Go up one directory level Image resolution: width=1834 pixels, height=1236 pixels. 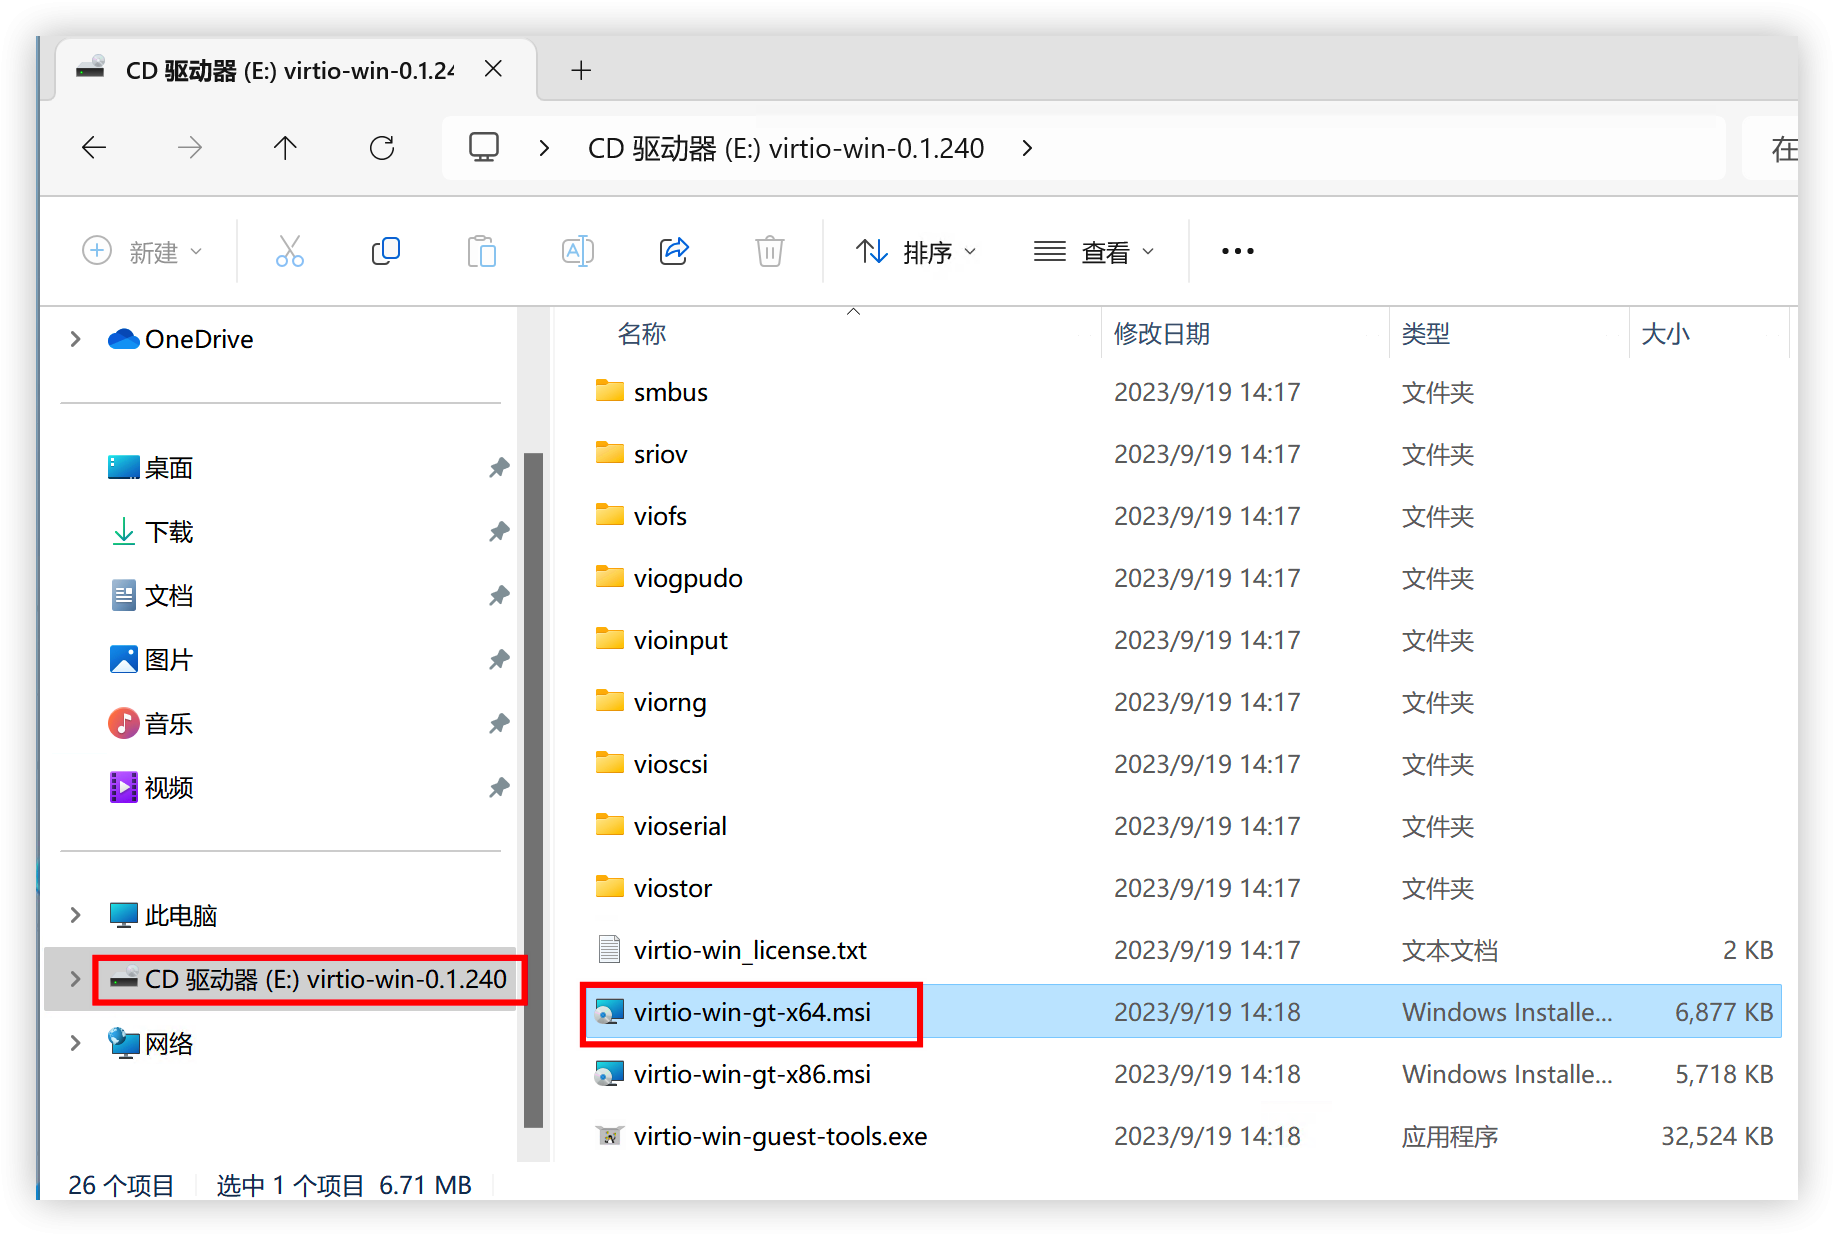(285, 148)
